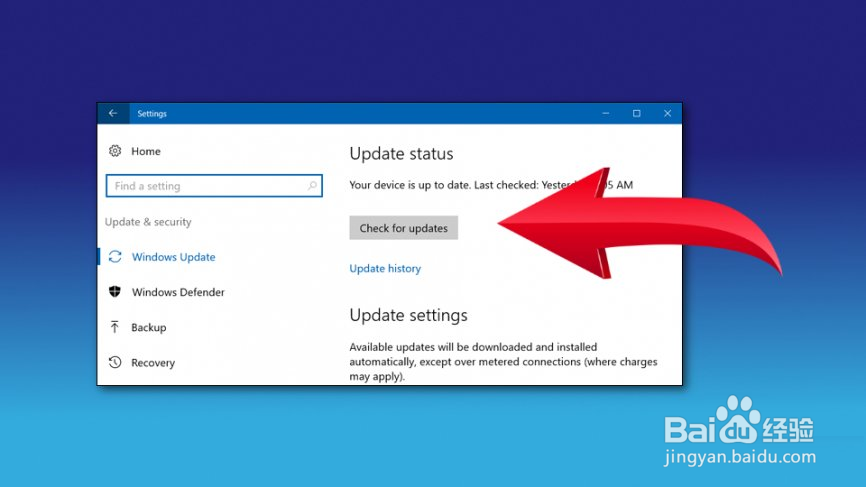Go back using the title bar arrow
866x487 pixels.
click(x=113, y=113)
